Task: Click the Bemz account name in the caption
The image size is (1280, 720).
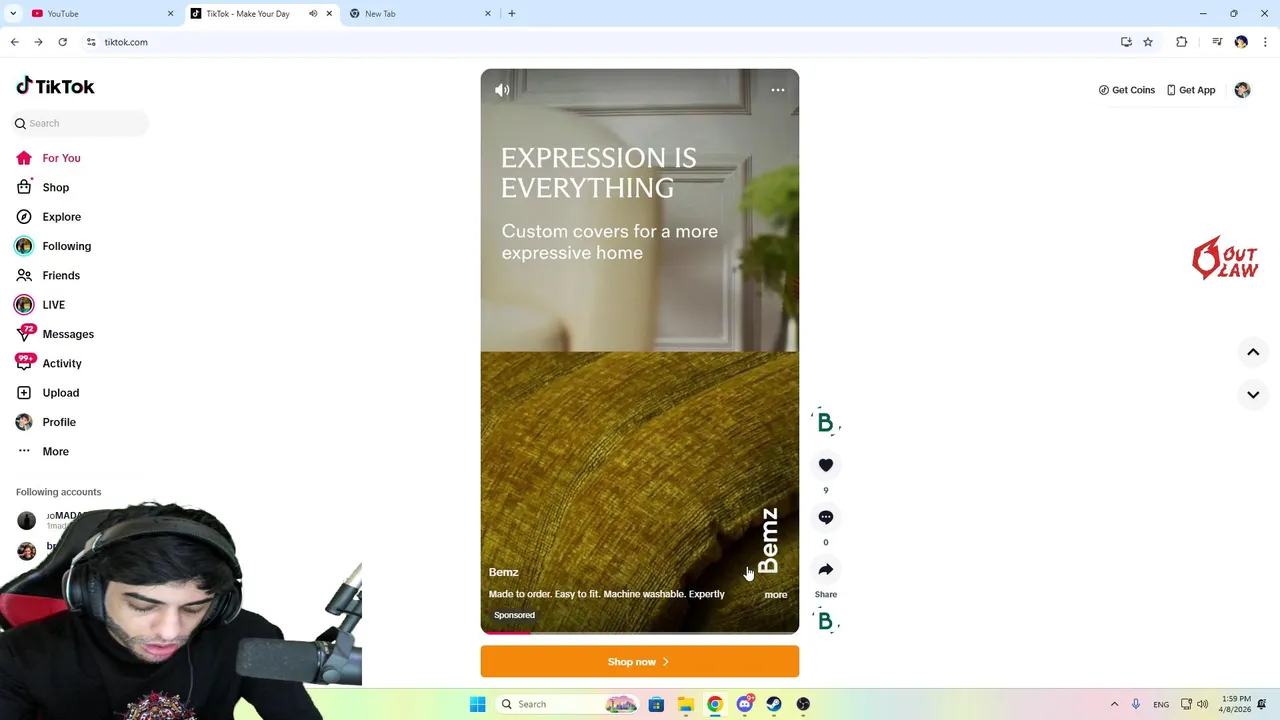Action: (503, 572)
